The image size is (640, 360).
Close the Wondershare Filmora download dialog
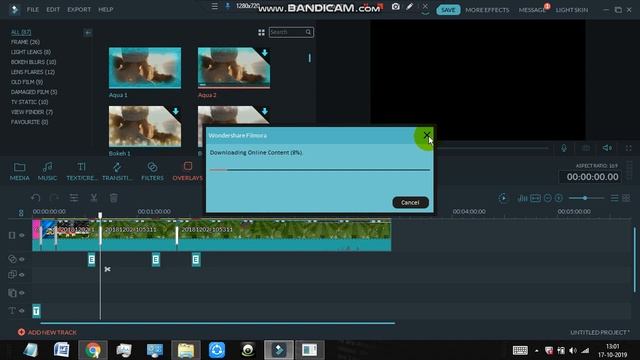[427, 135]
